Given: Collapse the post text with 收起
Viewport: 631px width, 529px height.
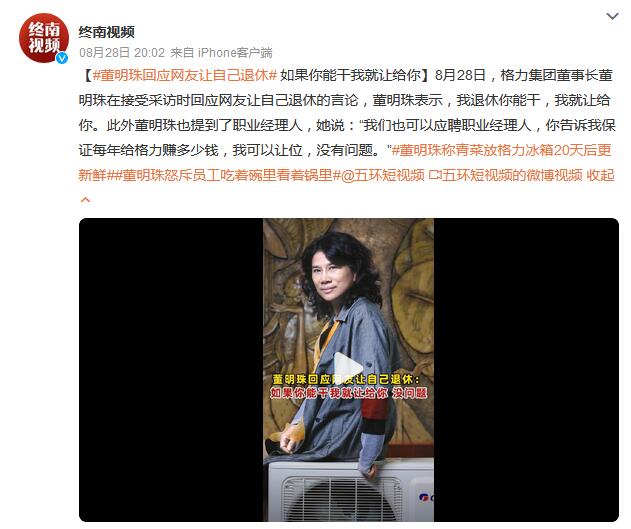Looking at the screenshot, I should coord(600,175).
